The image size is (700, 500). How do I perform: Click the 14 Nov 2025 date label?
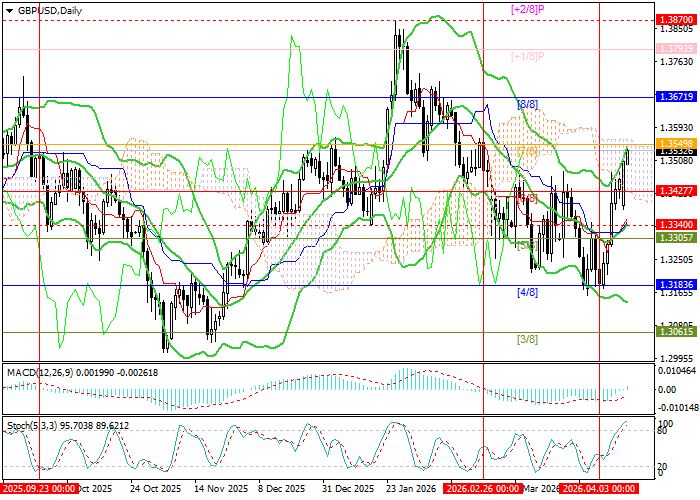click(x=221, y=488)
